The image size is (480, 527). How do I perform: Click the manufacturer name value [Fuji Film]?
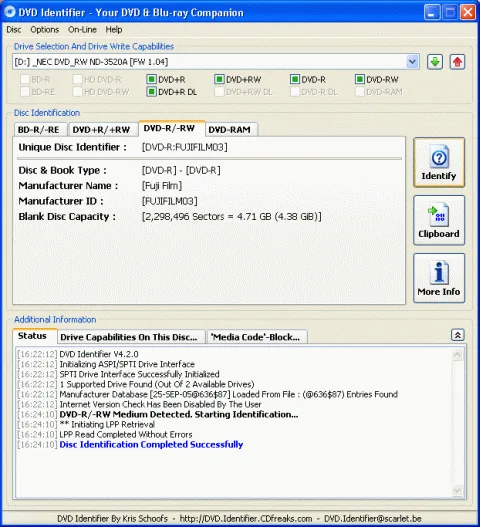tap(162, 186)
